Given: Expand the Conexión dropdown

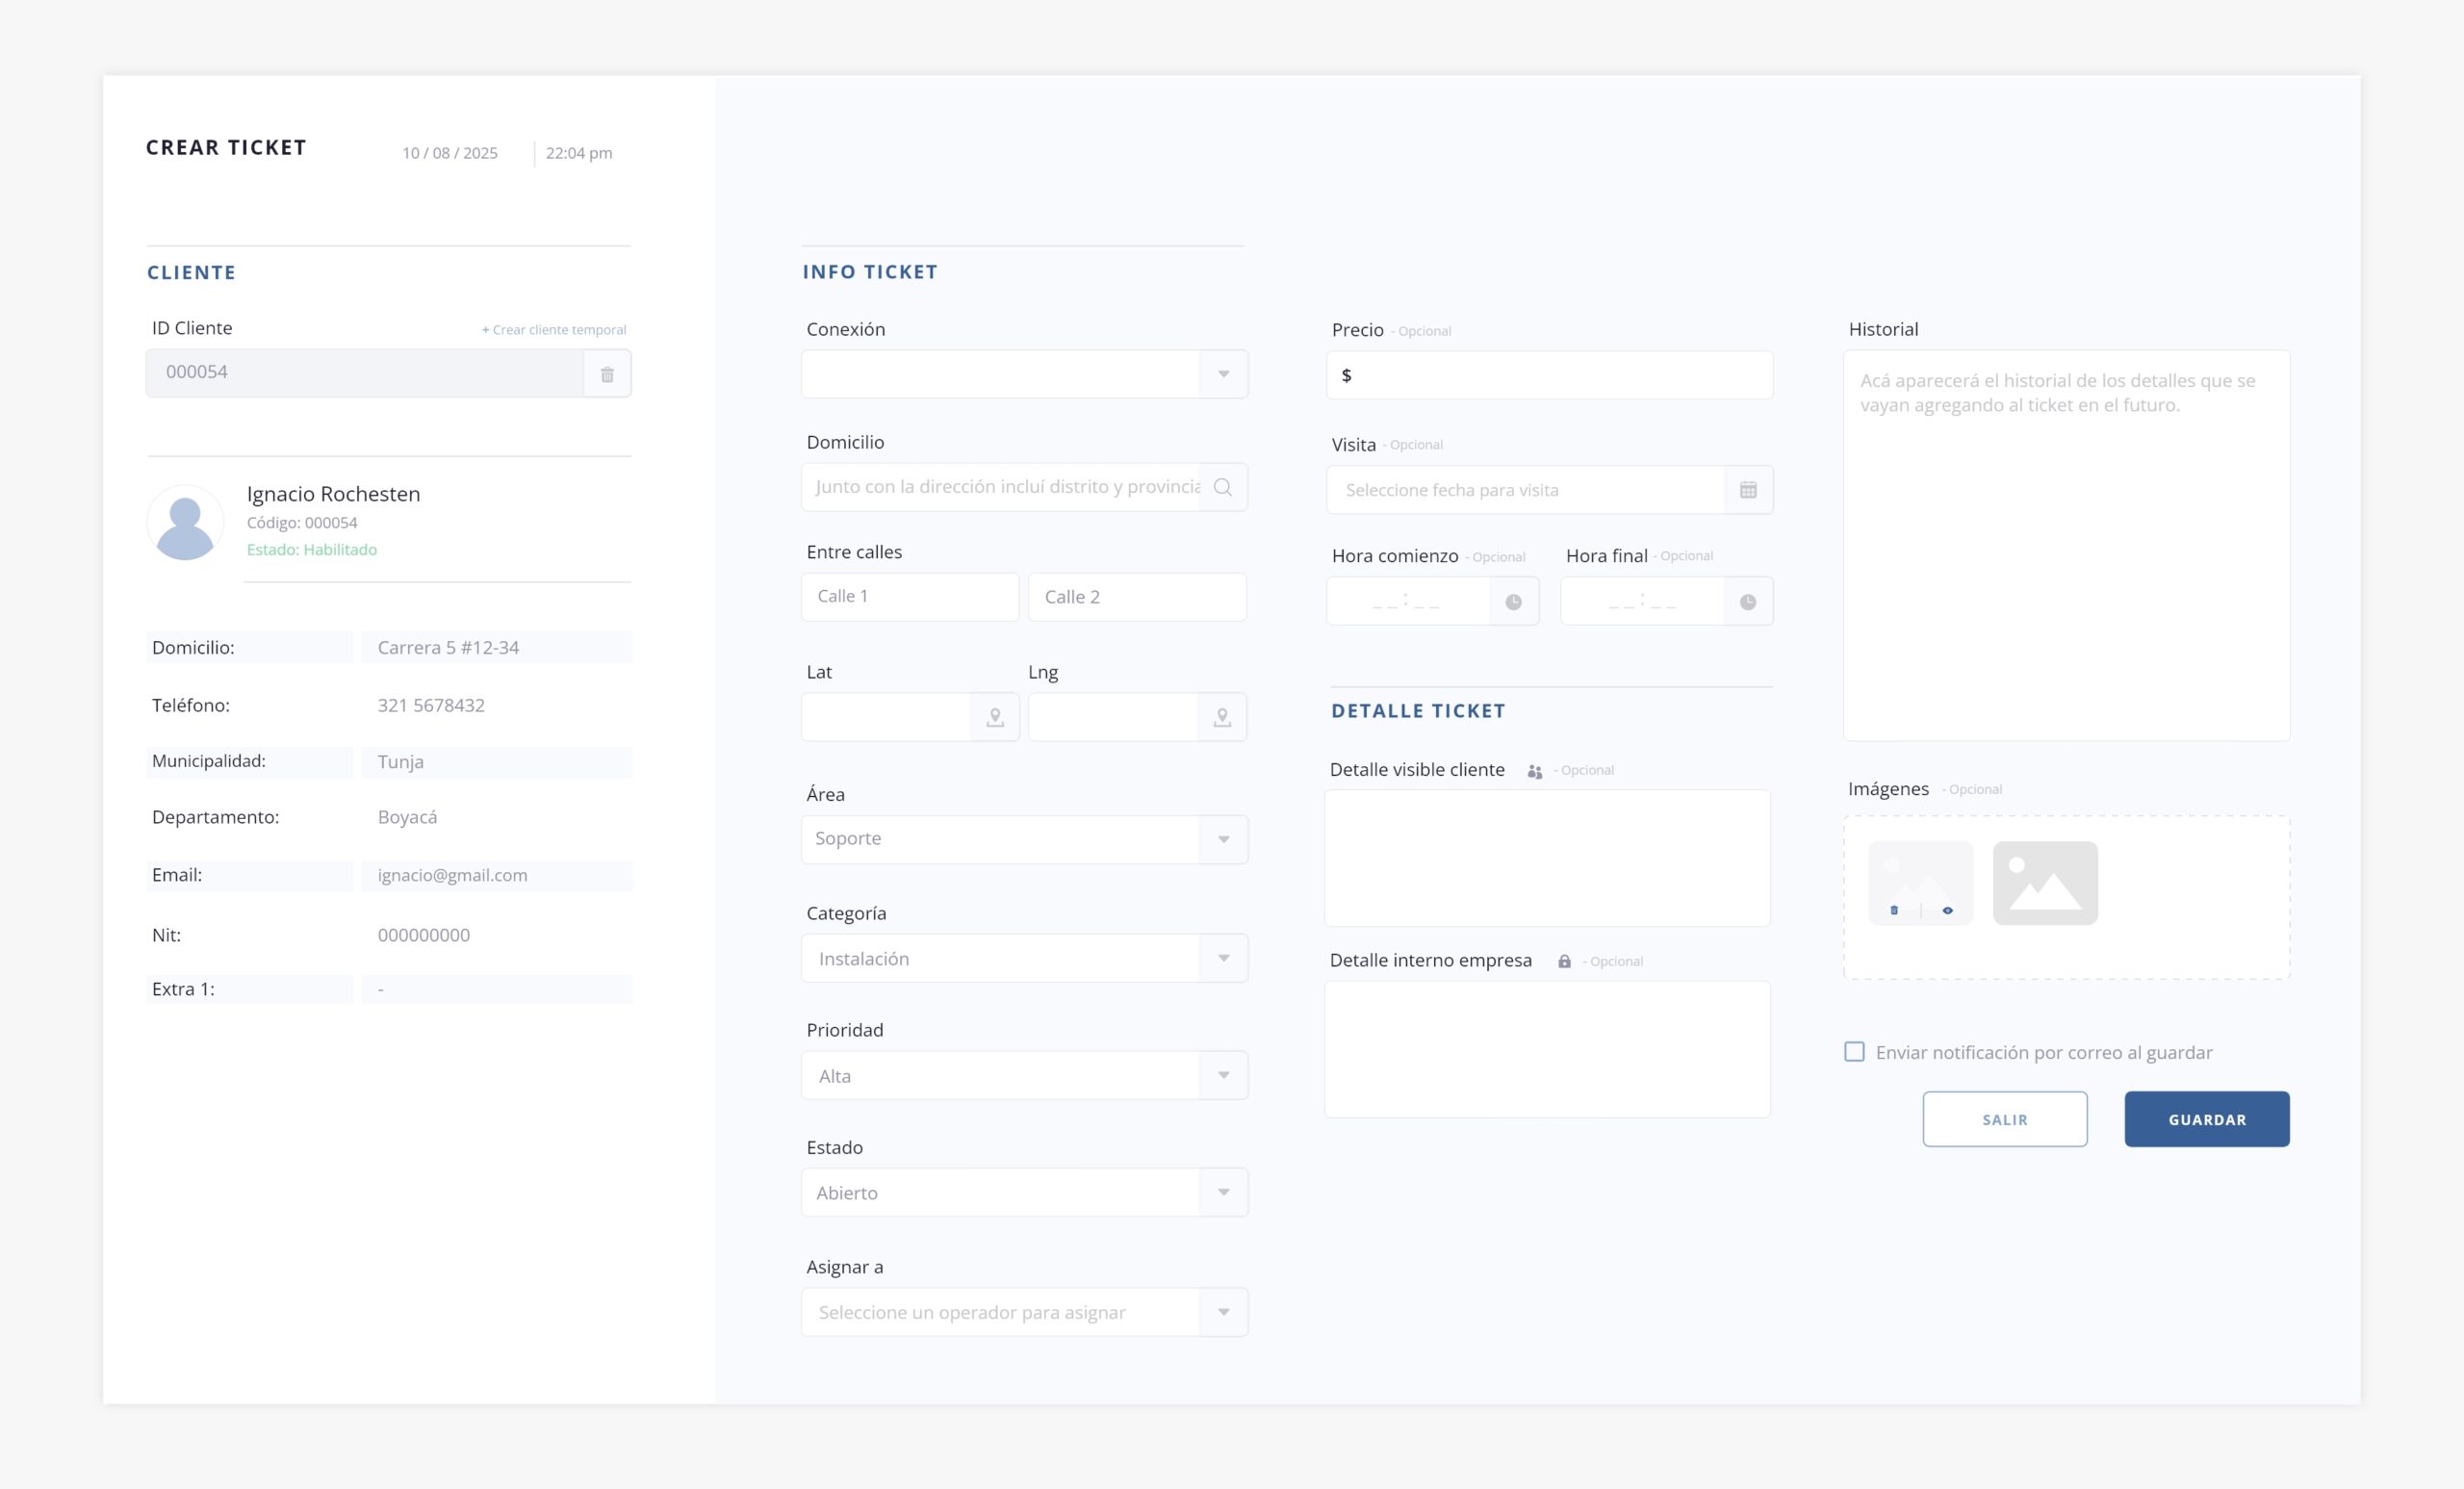Looking at the screenshot, I should [x=1223, y=374].
